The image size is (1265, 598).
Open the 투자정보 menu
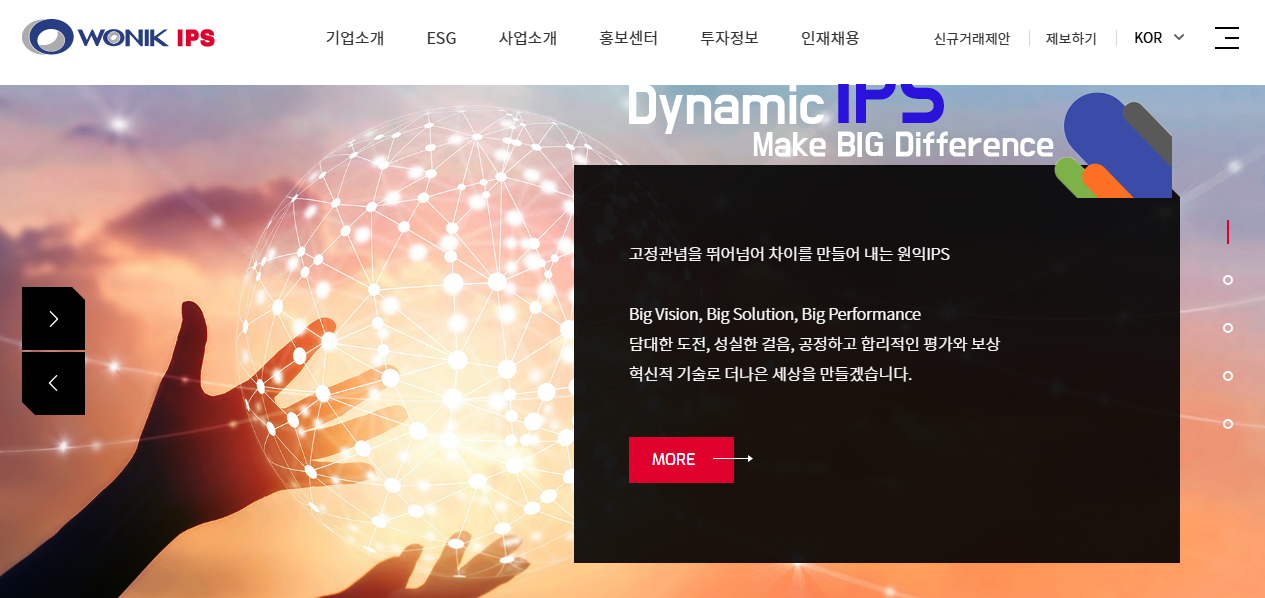[x=729, y=38]
